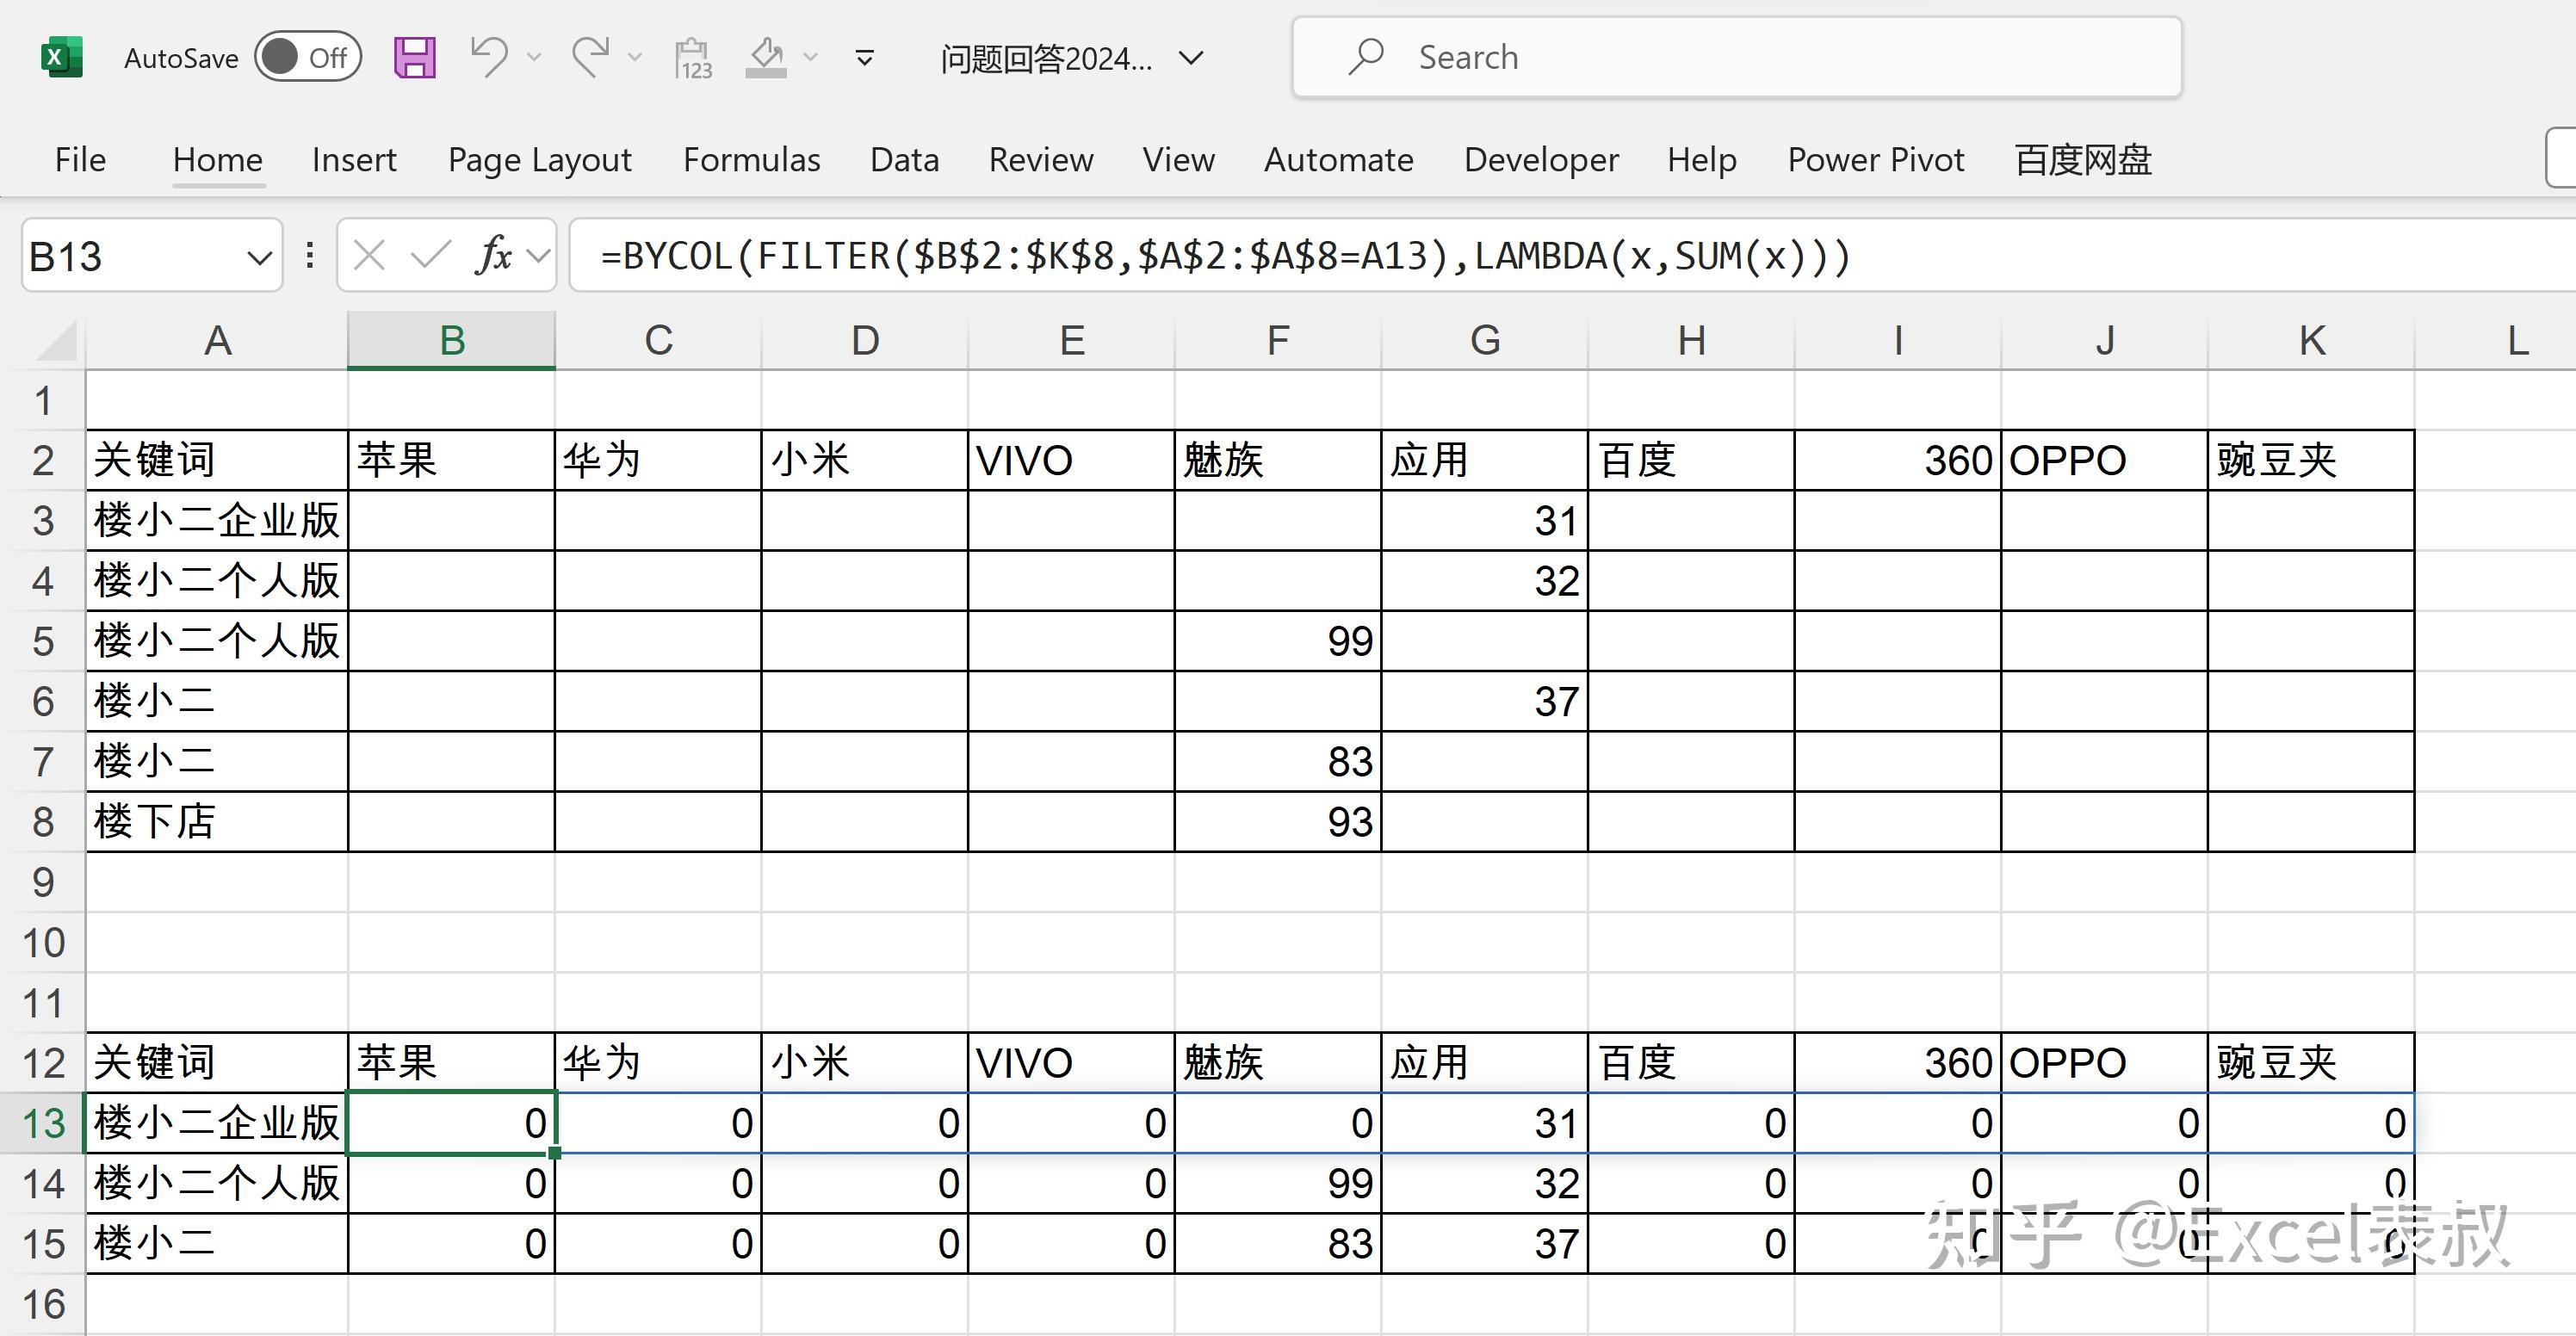
Task: Select row 2 header
Action: pyautogui.click(x=43, y=461)
